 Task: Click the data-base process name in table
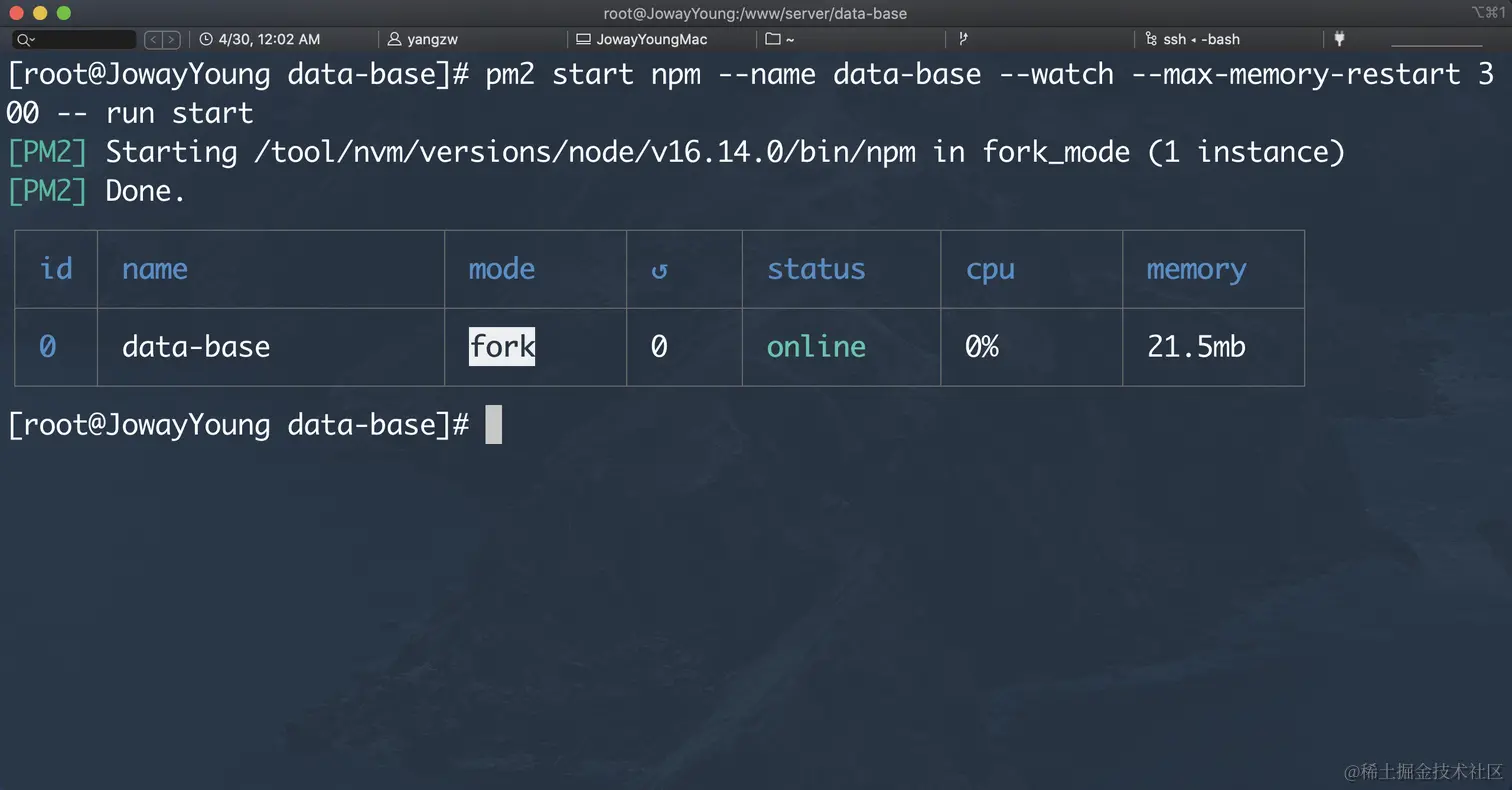click(196, 346)
